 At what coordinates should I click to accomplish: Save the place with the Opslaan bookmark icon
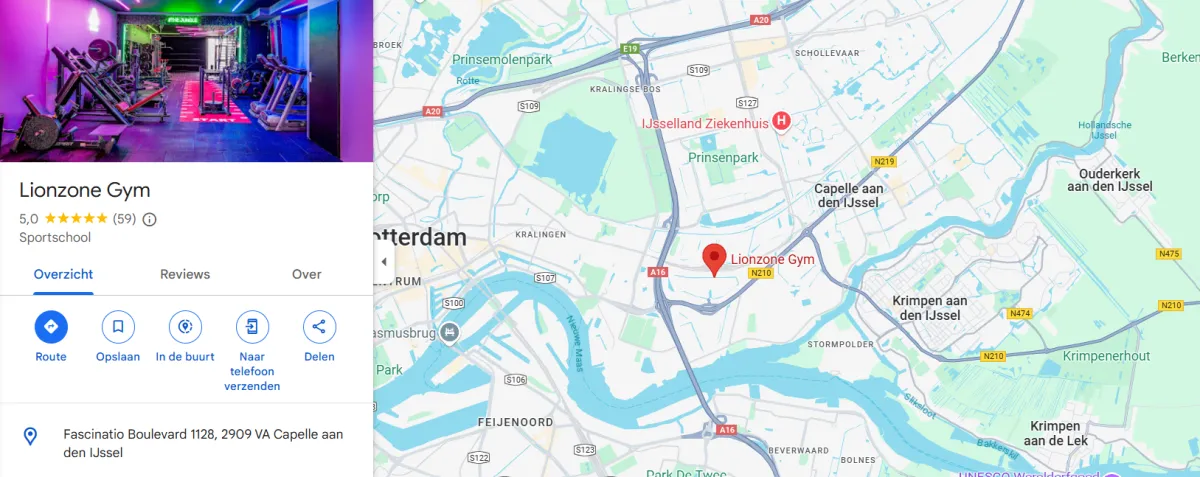point(118,326)
